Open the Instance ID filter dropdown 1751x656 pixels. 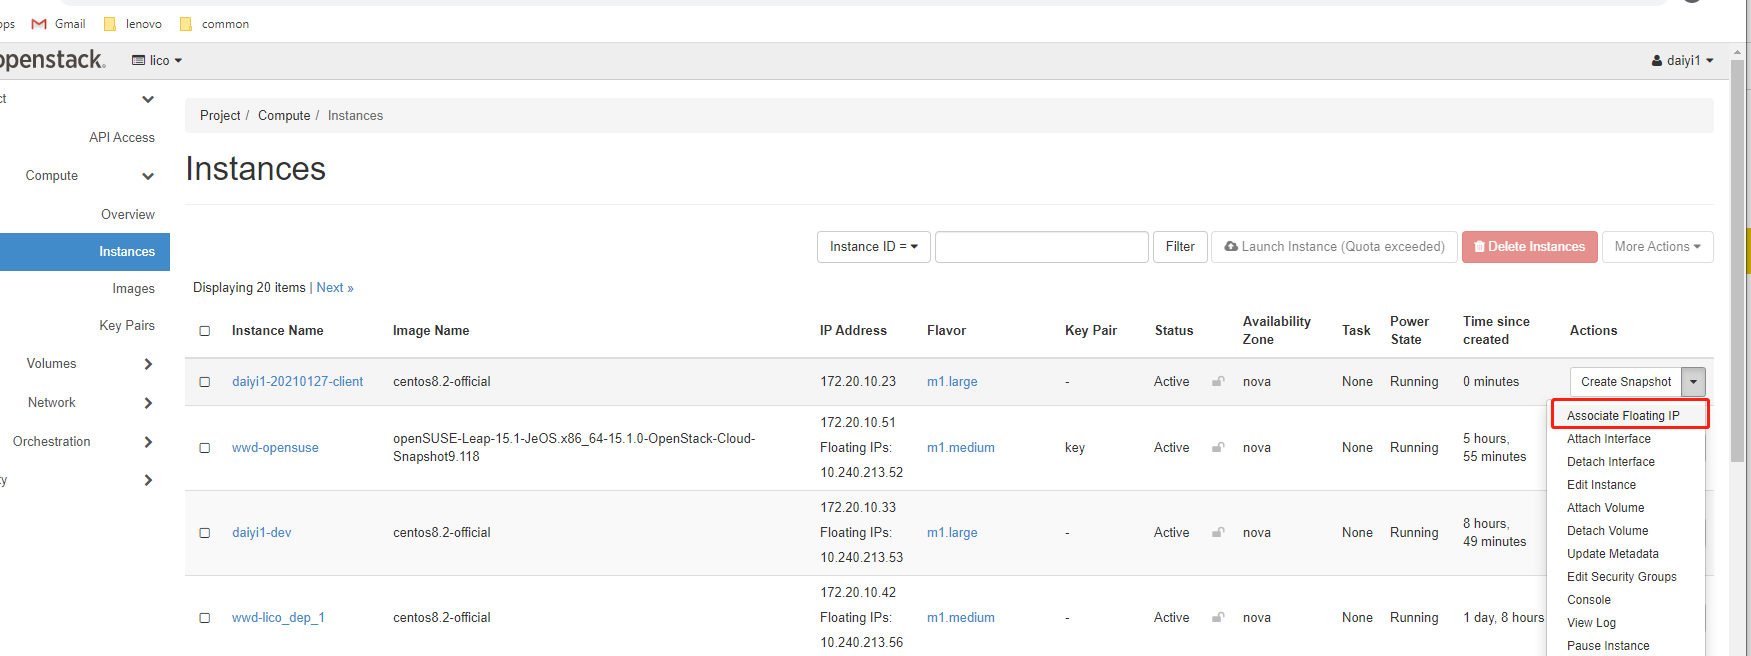point(873,247)
